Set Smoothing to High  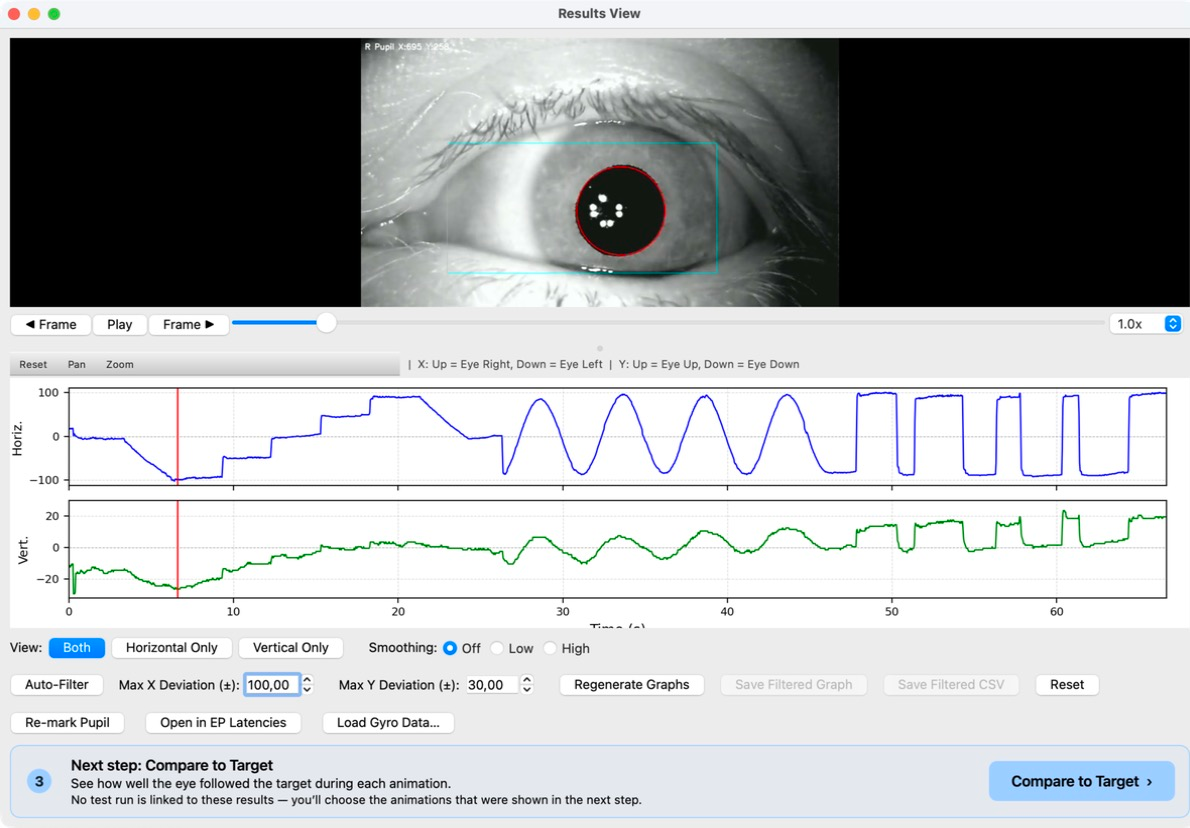(550, 648)
